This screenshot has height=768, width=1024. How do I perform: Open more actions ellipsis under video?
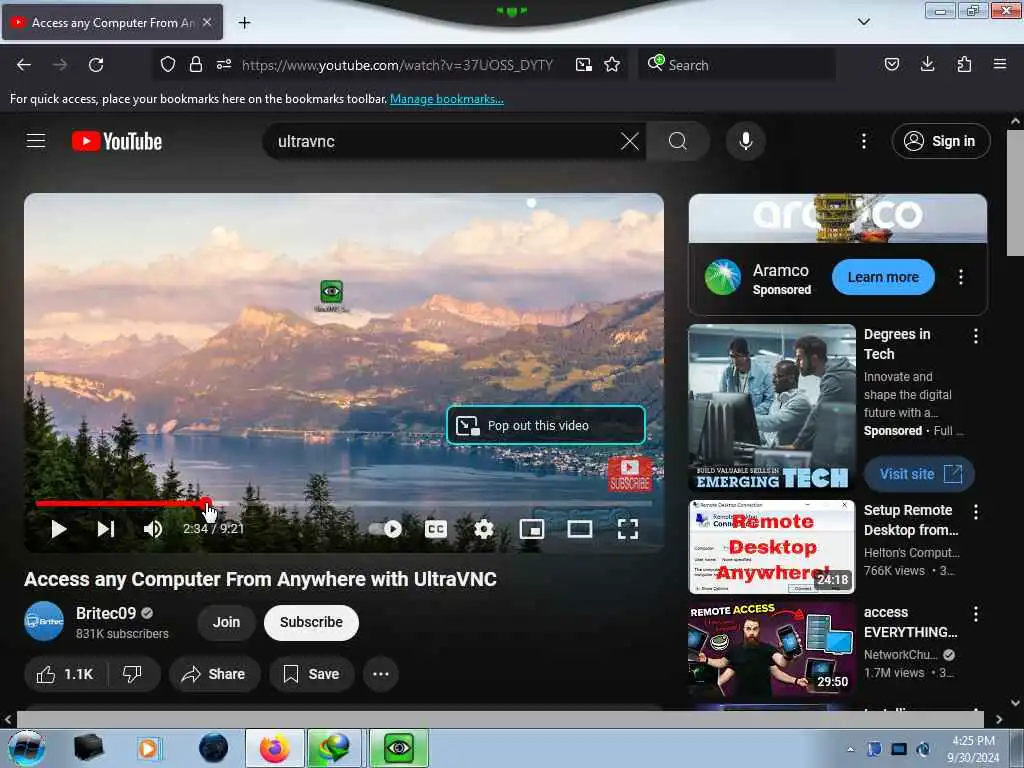tap(381, 674)
